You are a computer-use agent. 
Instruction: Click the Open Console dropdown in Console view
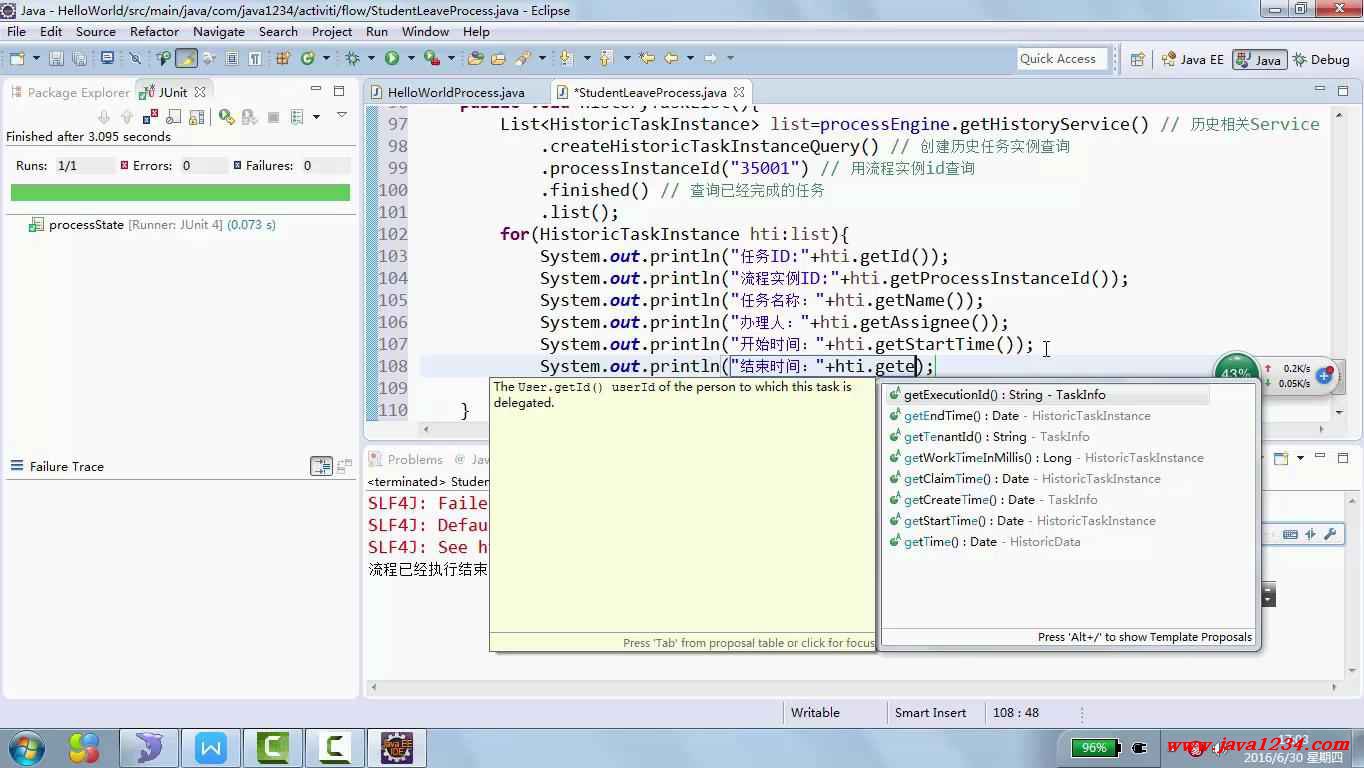coord(1300,458)
